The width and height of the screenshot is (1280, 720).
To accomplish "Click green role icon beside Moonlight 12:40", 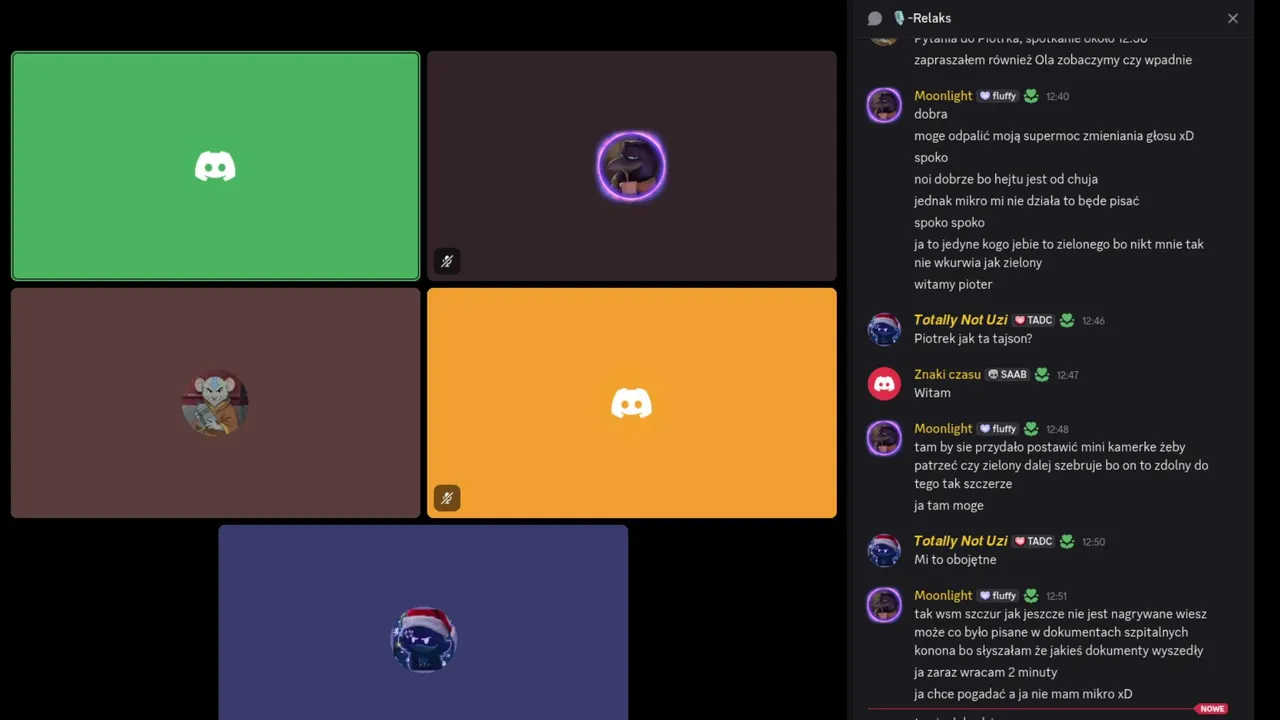I will (x=1031, y=96).
